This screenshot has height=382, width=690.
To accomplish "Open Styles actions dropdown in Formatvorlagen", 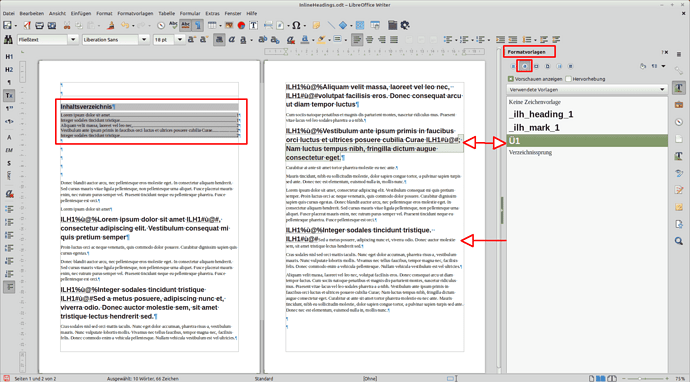I will point(663,66).
